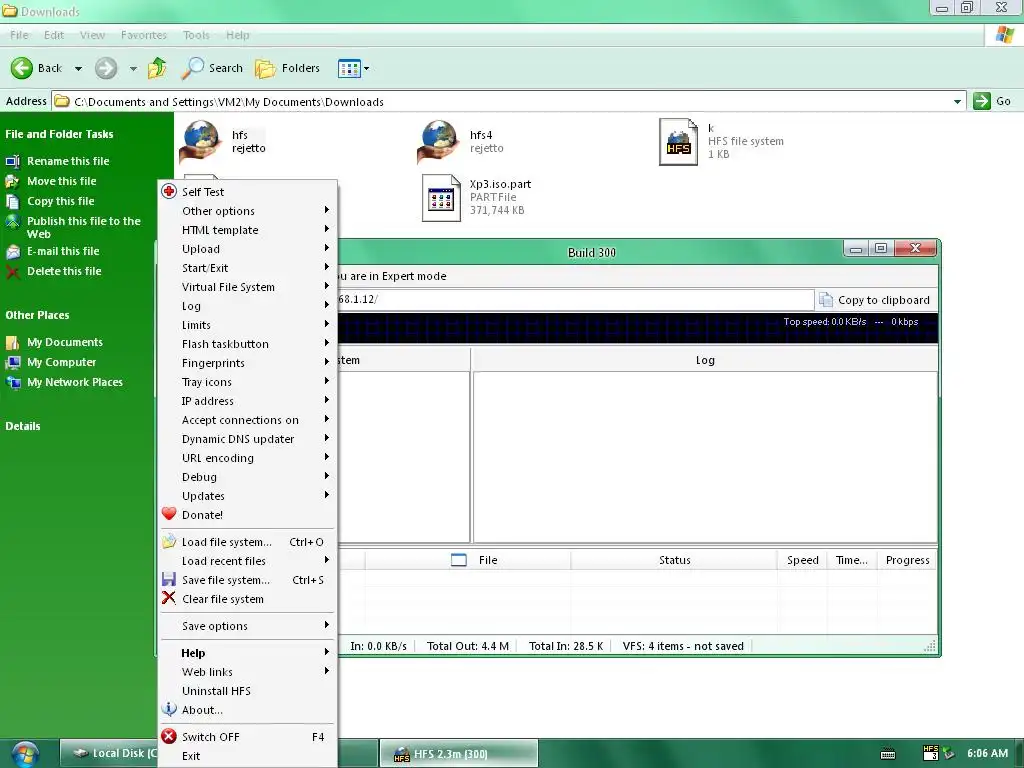1024x768 pixels.
Task: Click the Up folder icon in toolbar
Action: 157,68
